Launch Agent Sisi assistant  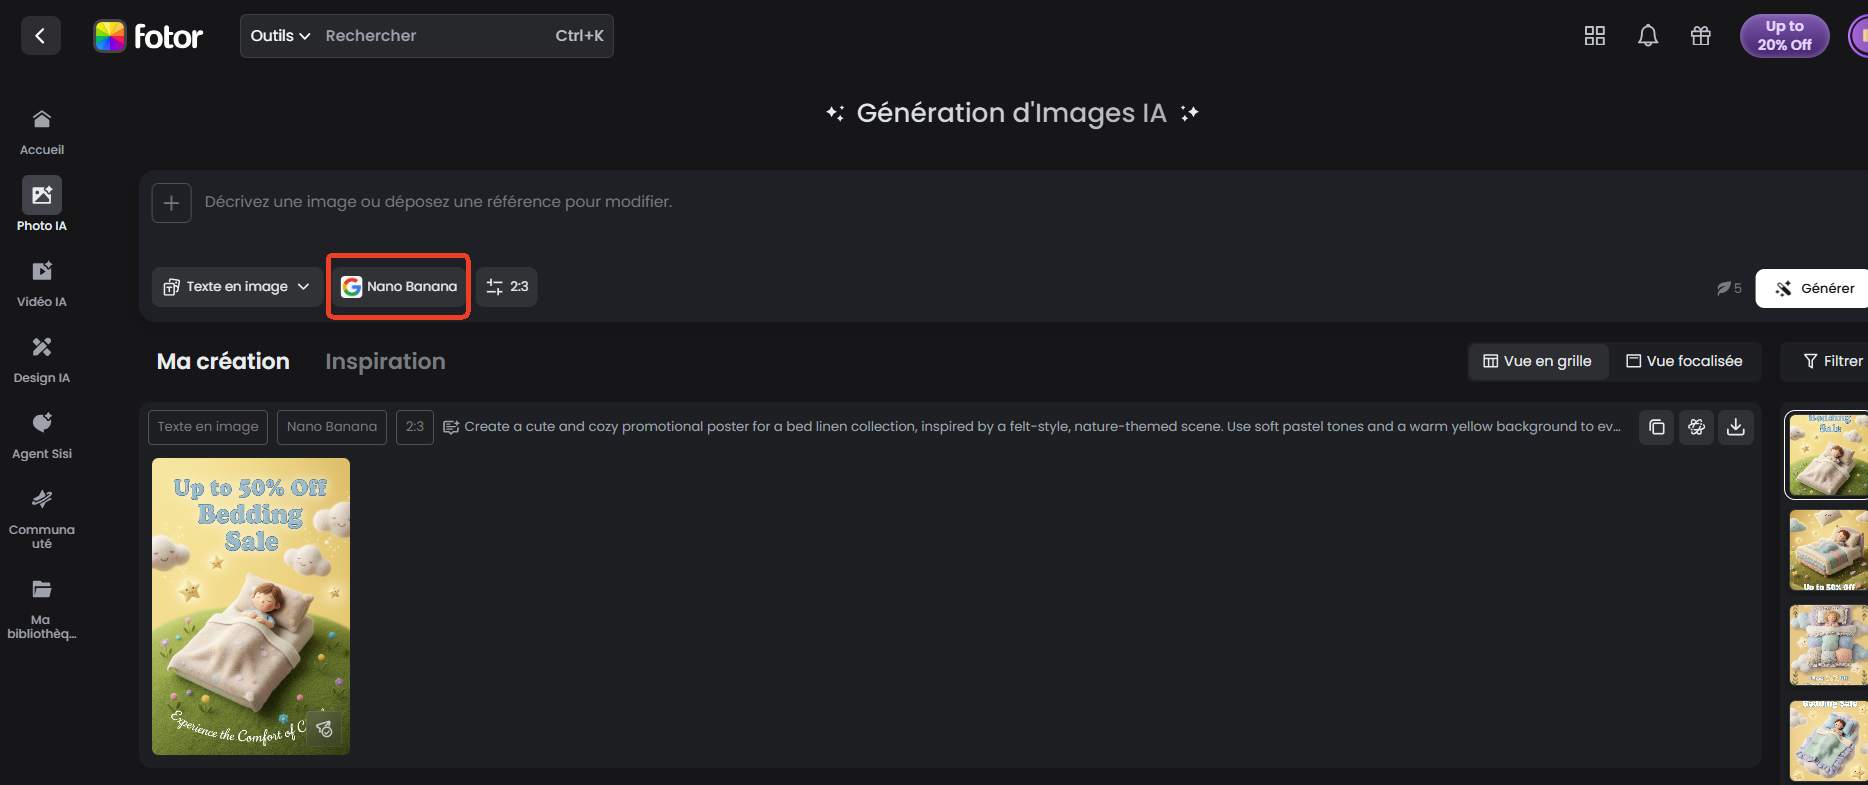point(41,433)
